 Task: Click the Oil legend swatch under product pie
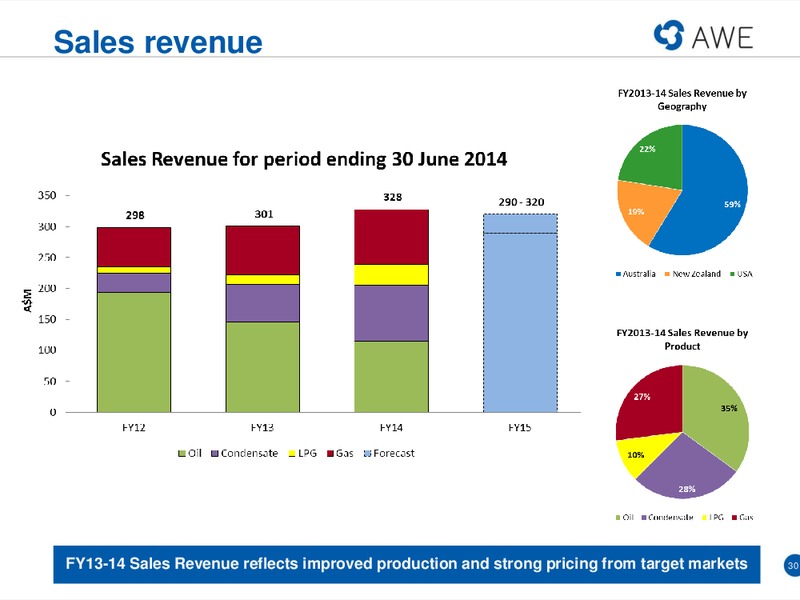pos(618,518)
